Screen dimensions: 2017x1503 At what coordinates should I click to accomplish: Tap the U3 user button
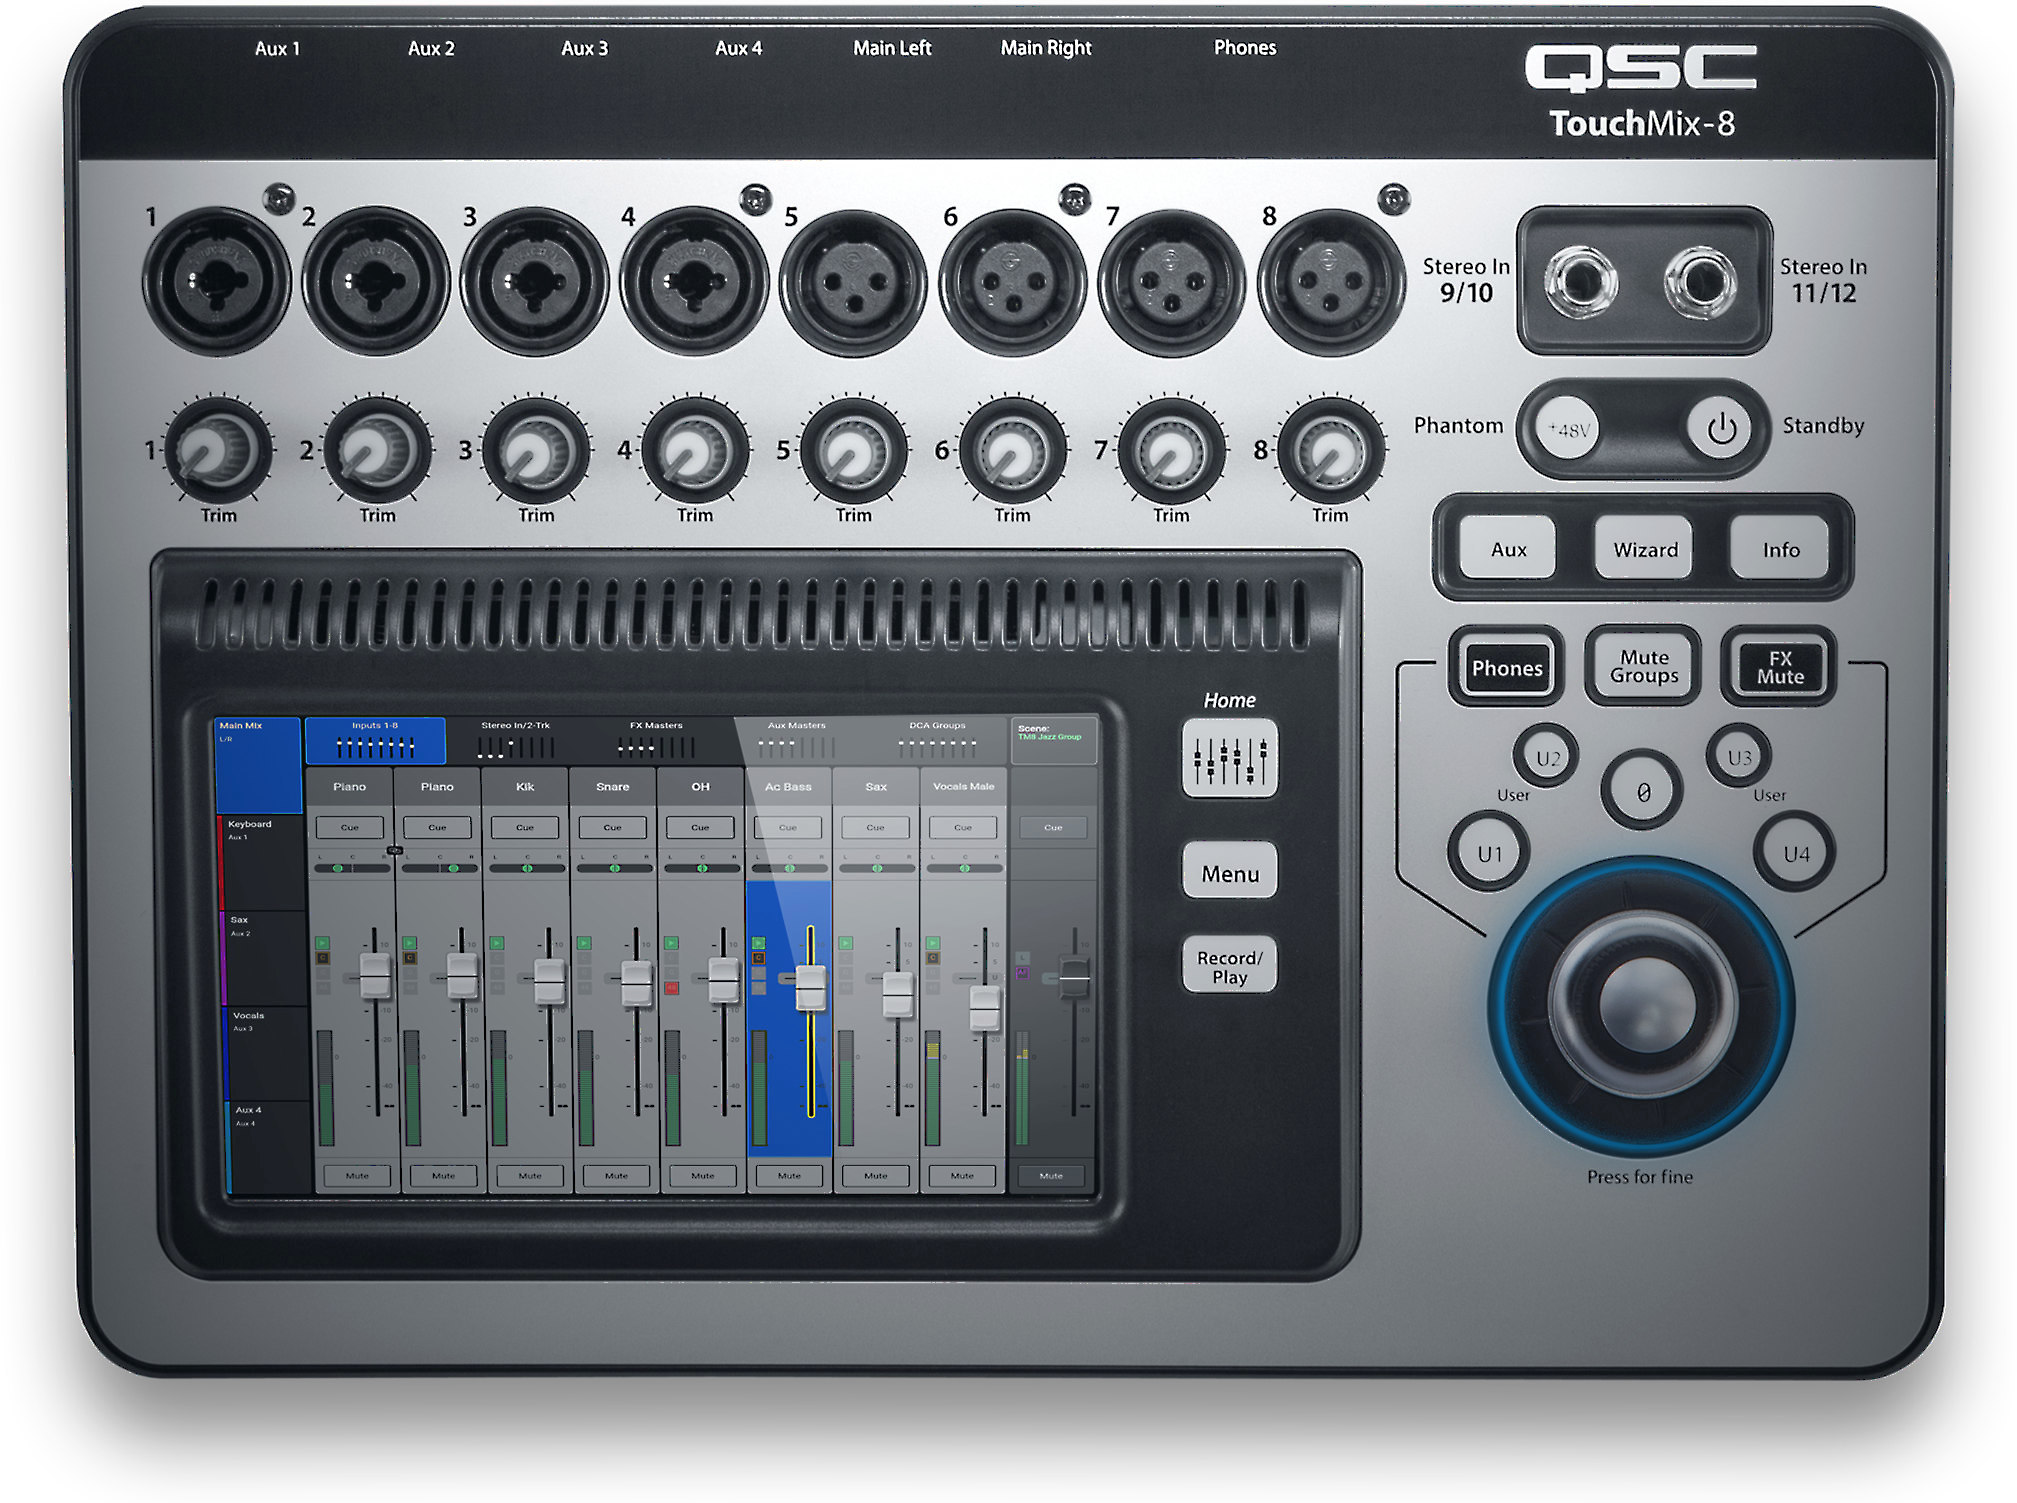pyautogui.click(x=1738, y=757)
